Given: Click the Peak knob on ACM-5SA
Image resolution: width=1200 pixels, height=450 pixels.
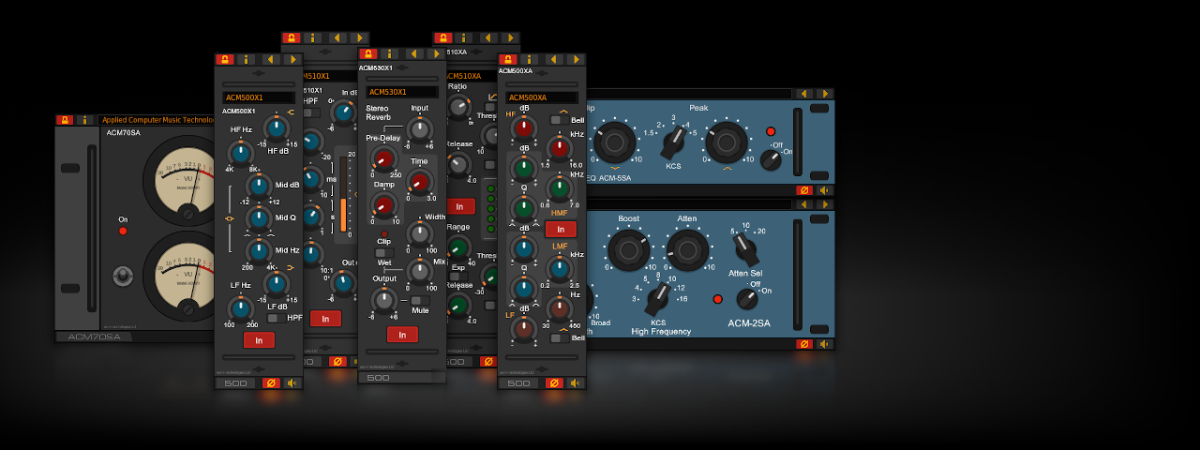Looking at the screenshot, I should click(726, 141).
